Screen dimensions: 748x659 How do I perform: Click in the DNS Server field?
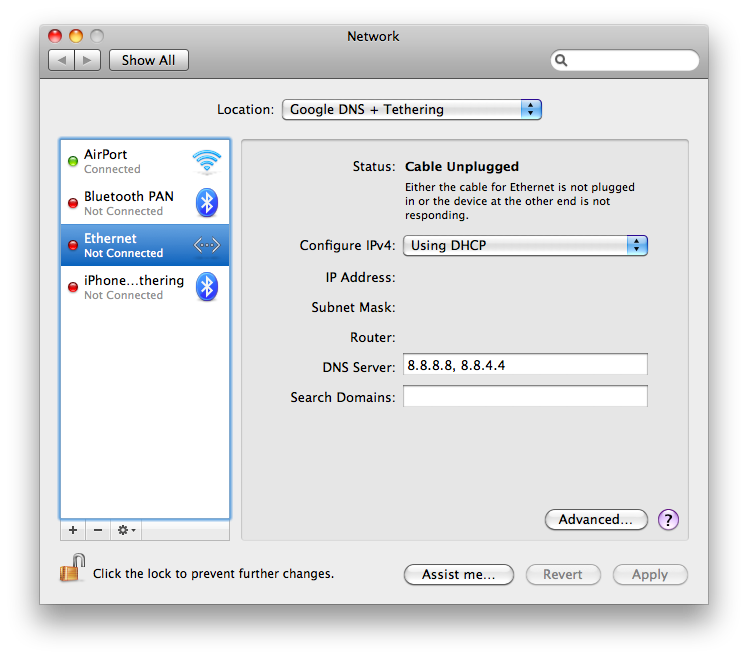525,365
